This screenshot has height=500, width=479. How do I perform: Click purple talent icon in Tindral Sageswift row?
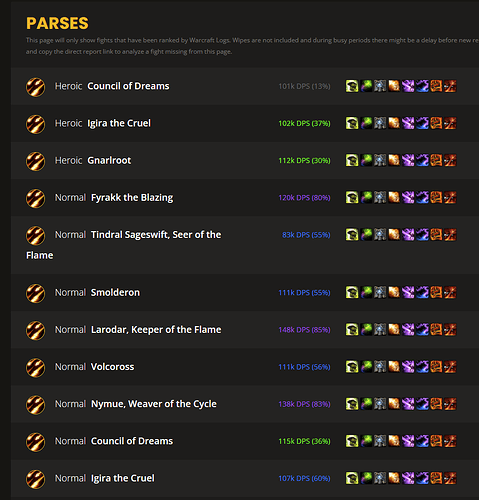click(408, 235)
